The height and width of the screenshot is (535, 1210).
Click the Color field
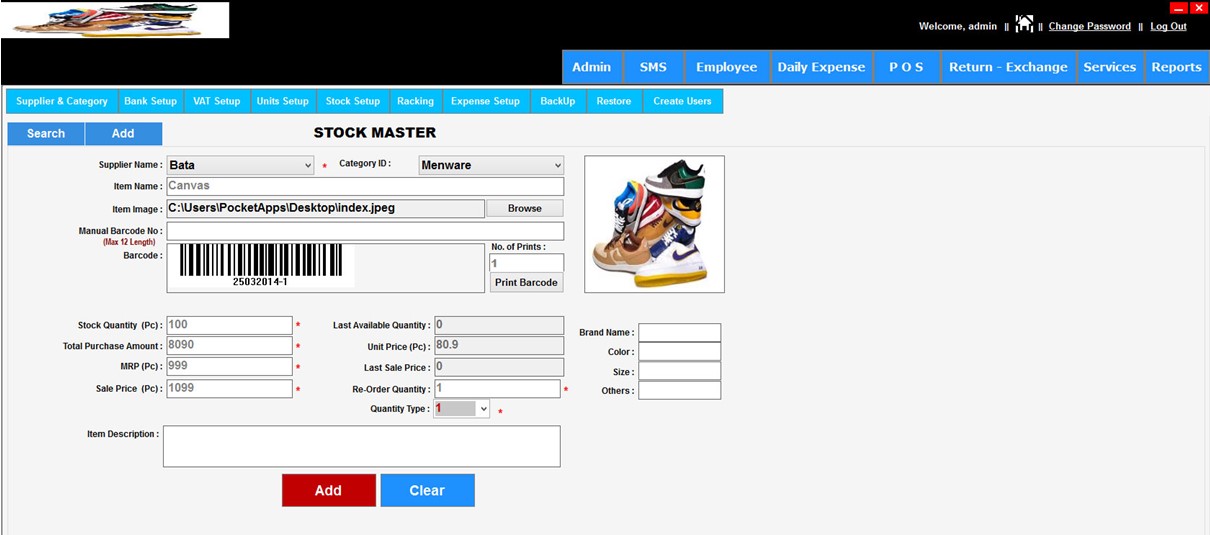click(680, 352)
